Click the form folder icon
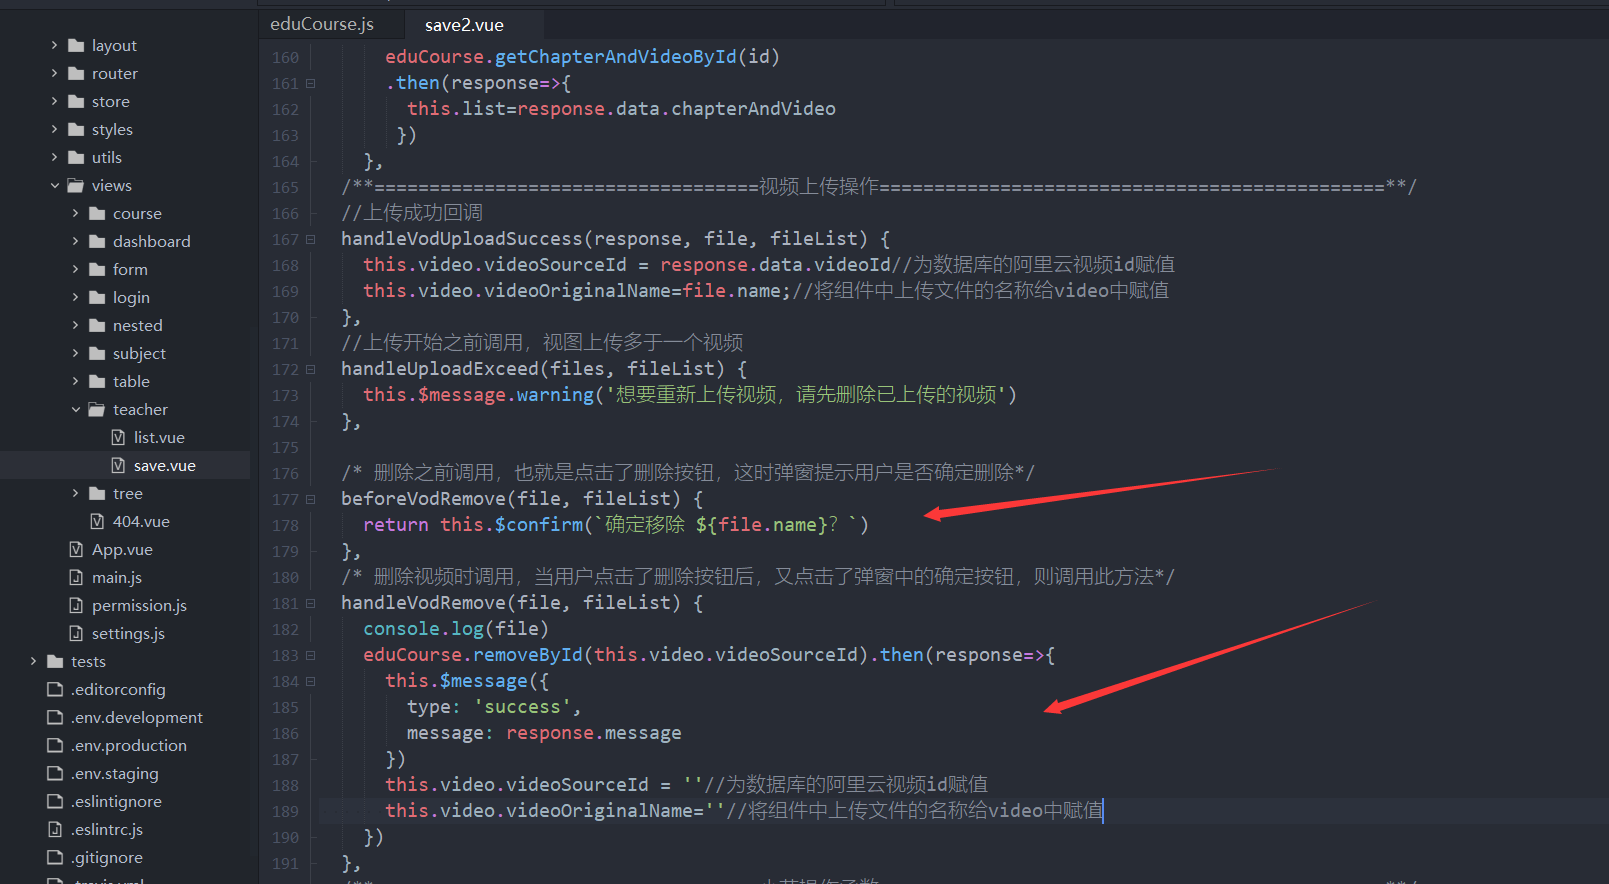The image size is (1609, 884). click(x=97, y=269)
